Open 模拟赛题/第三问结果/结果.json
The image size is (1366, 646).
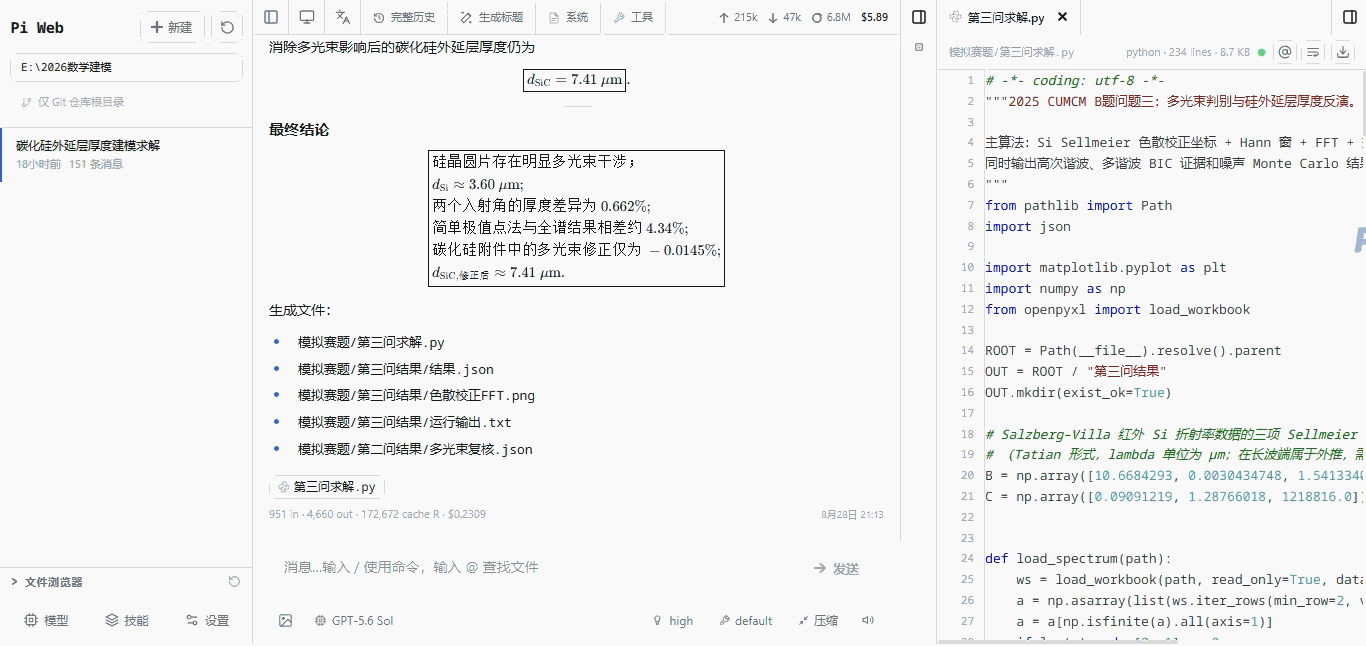[396, 369]
